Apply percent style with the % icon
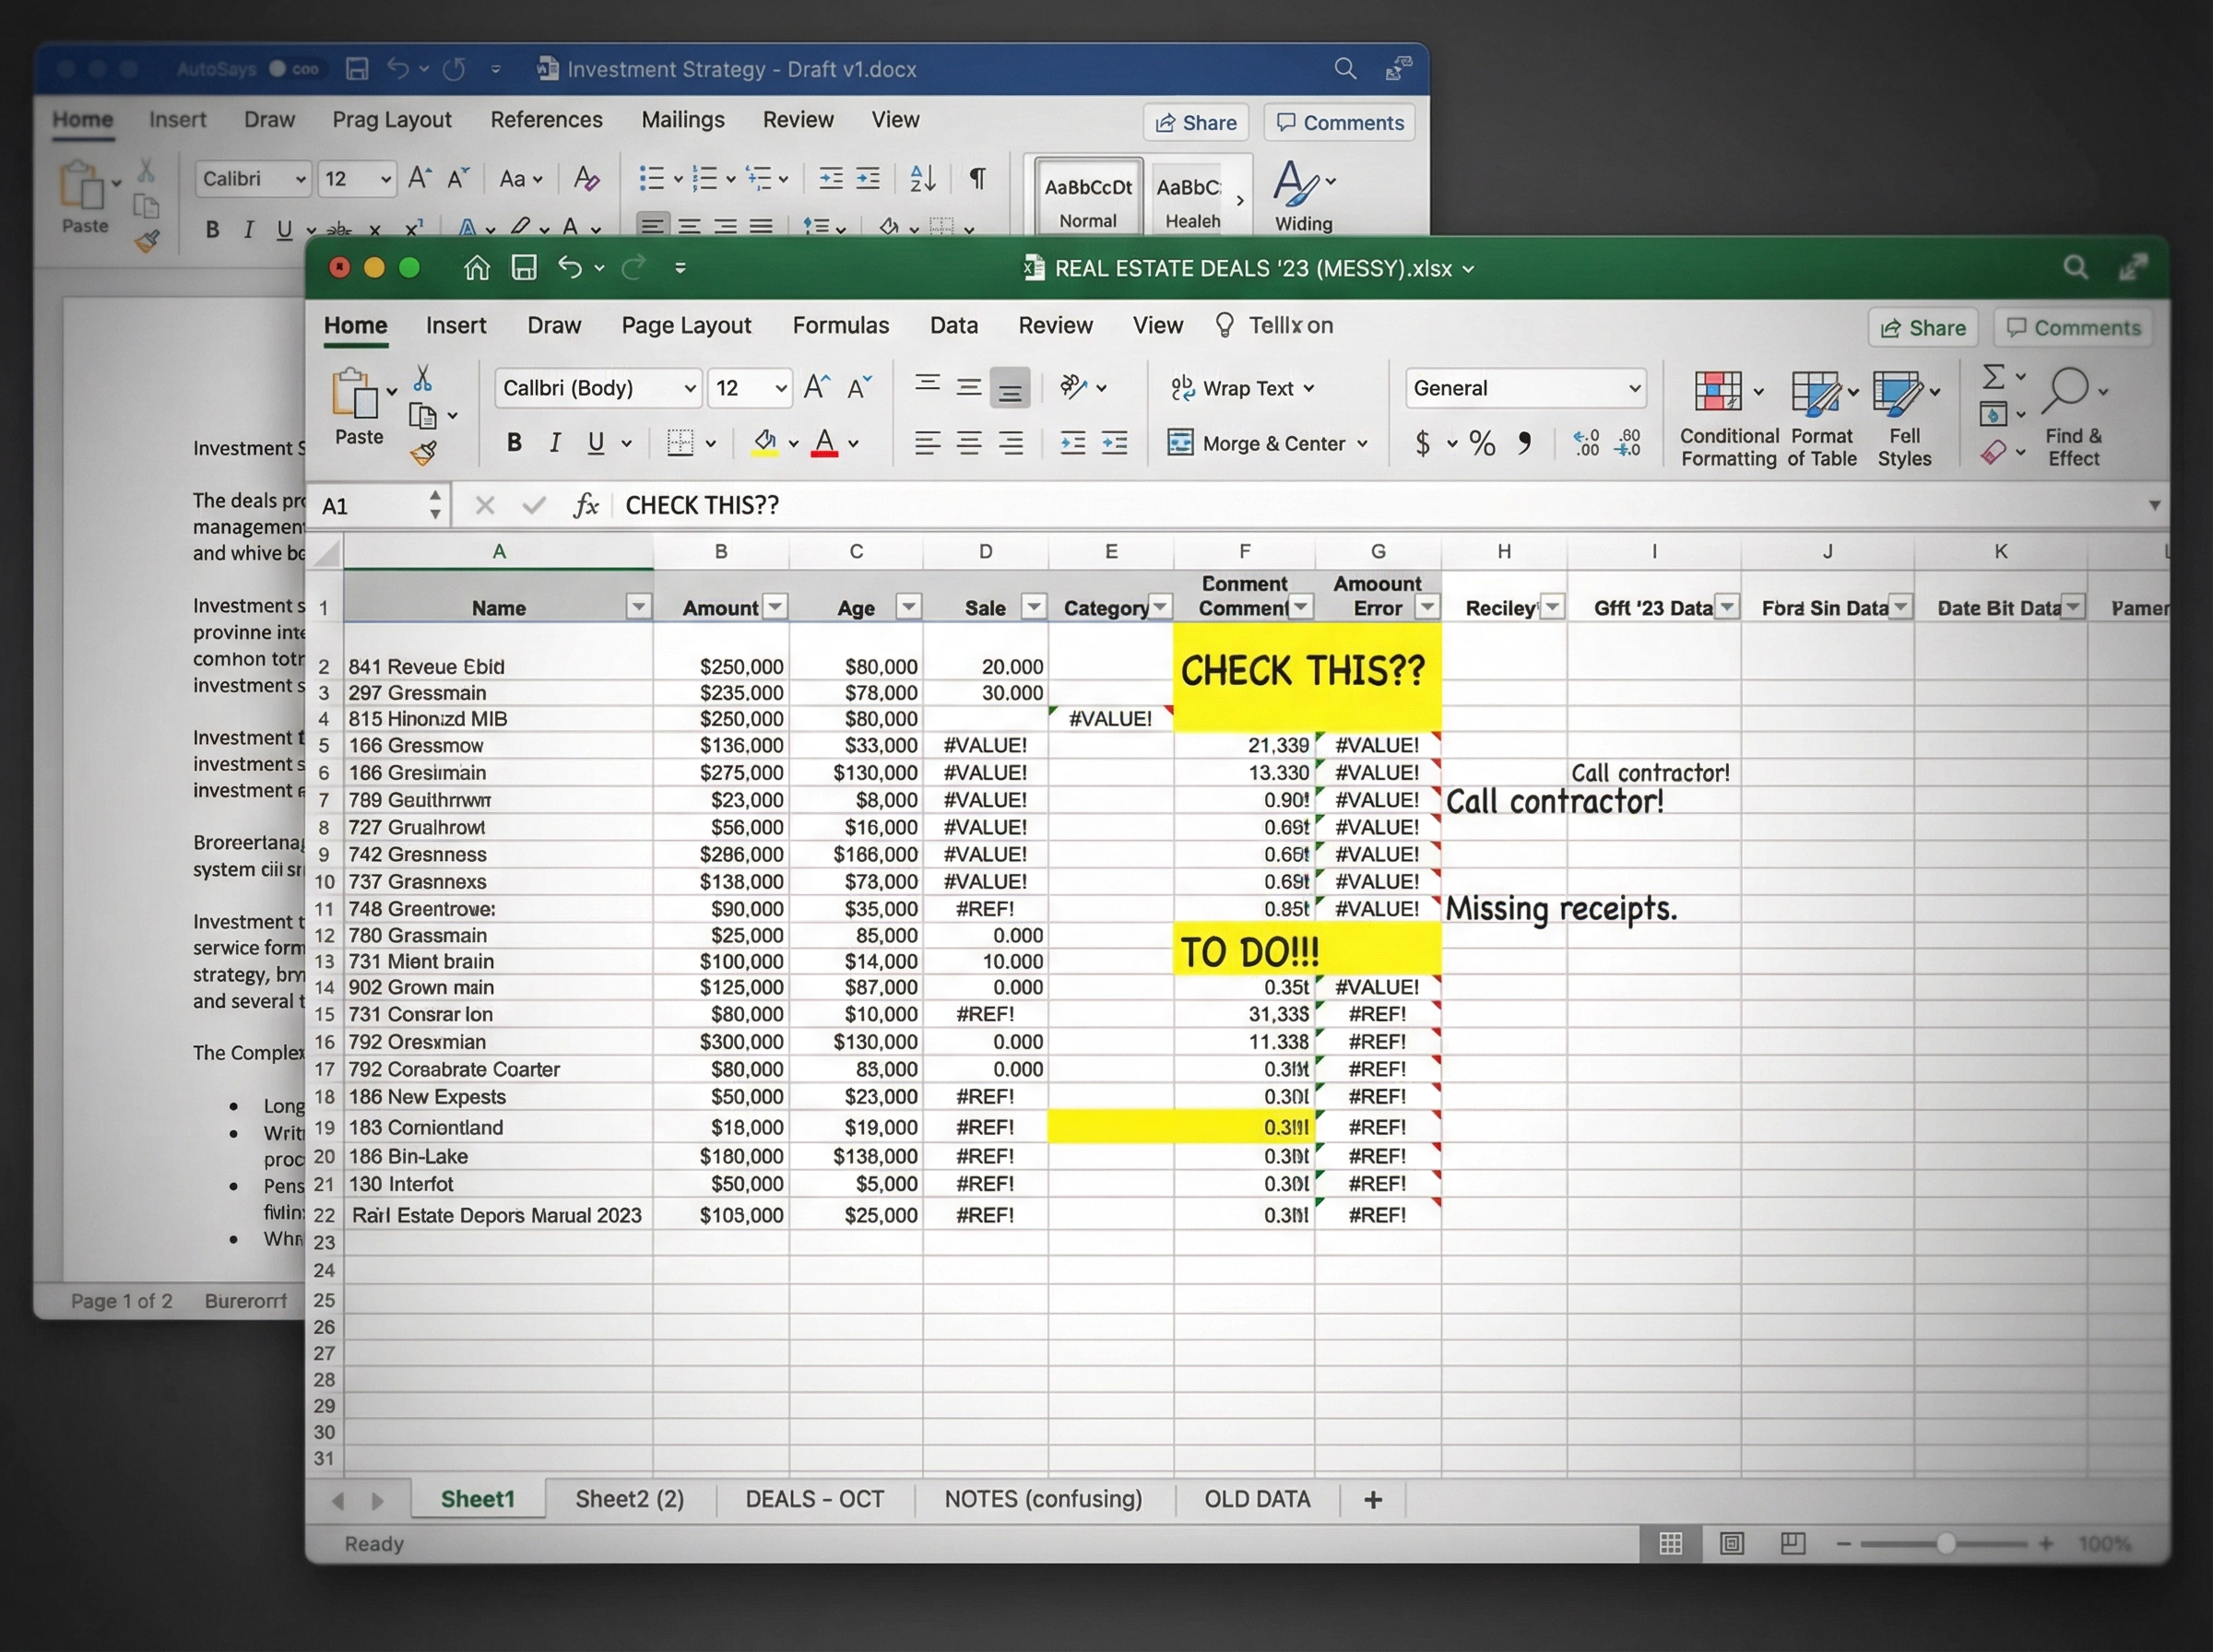The image size is (2213, 1652). click(1481, 443)
